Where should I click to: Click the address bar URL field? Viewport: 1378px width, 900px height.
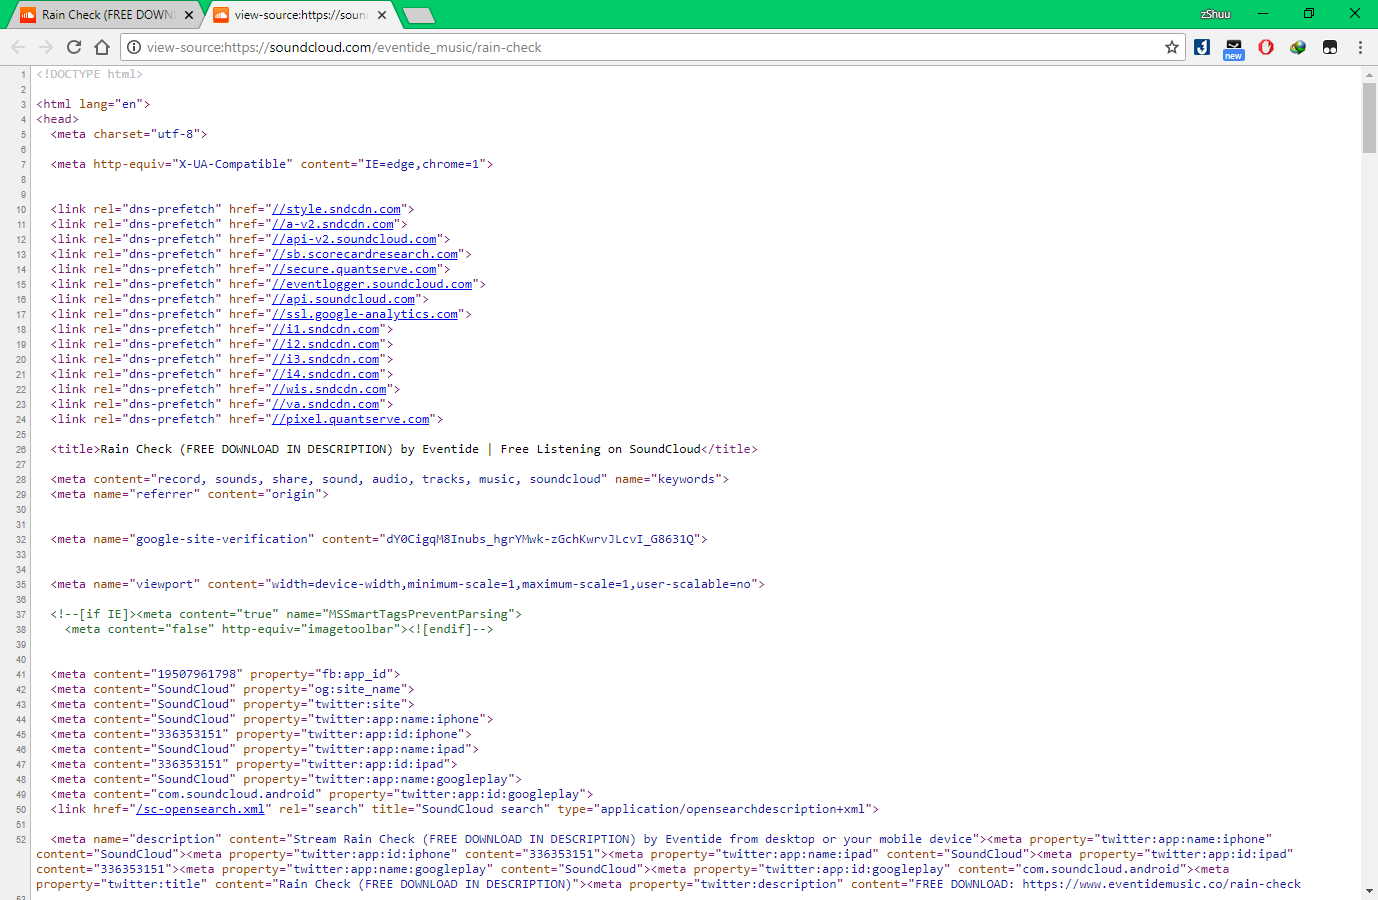pyautogui.click(x=650, y=47)
